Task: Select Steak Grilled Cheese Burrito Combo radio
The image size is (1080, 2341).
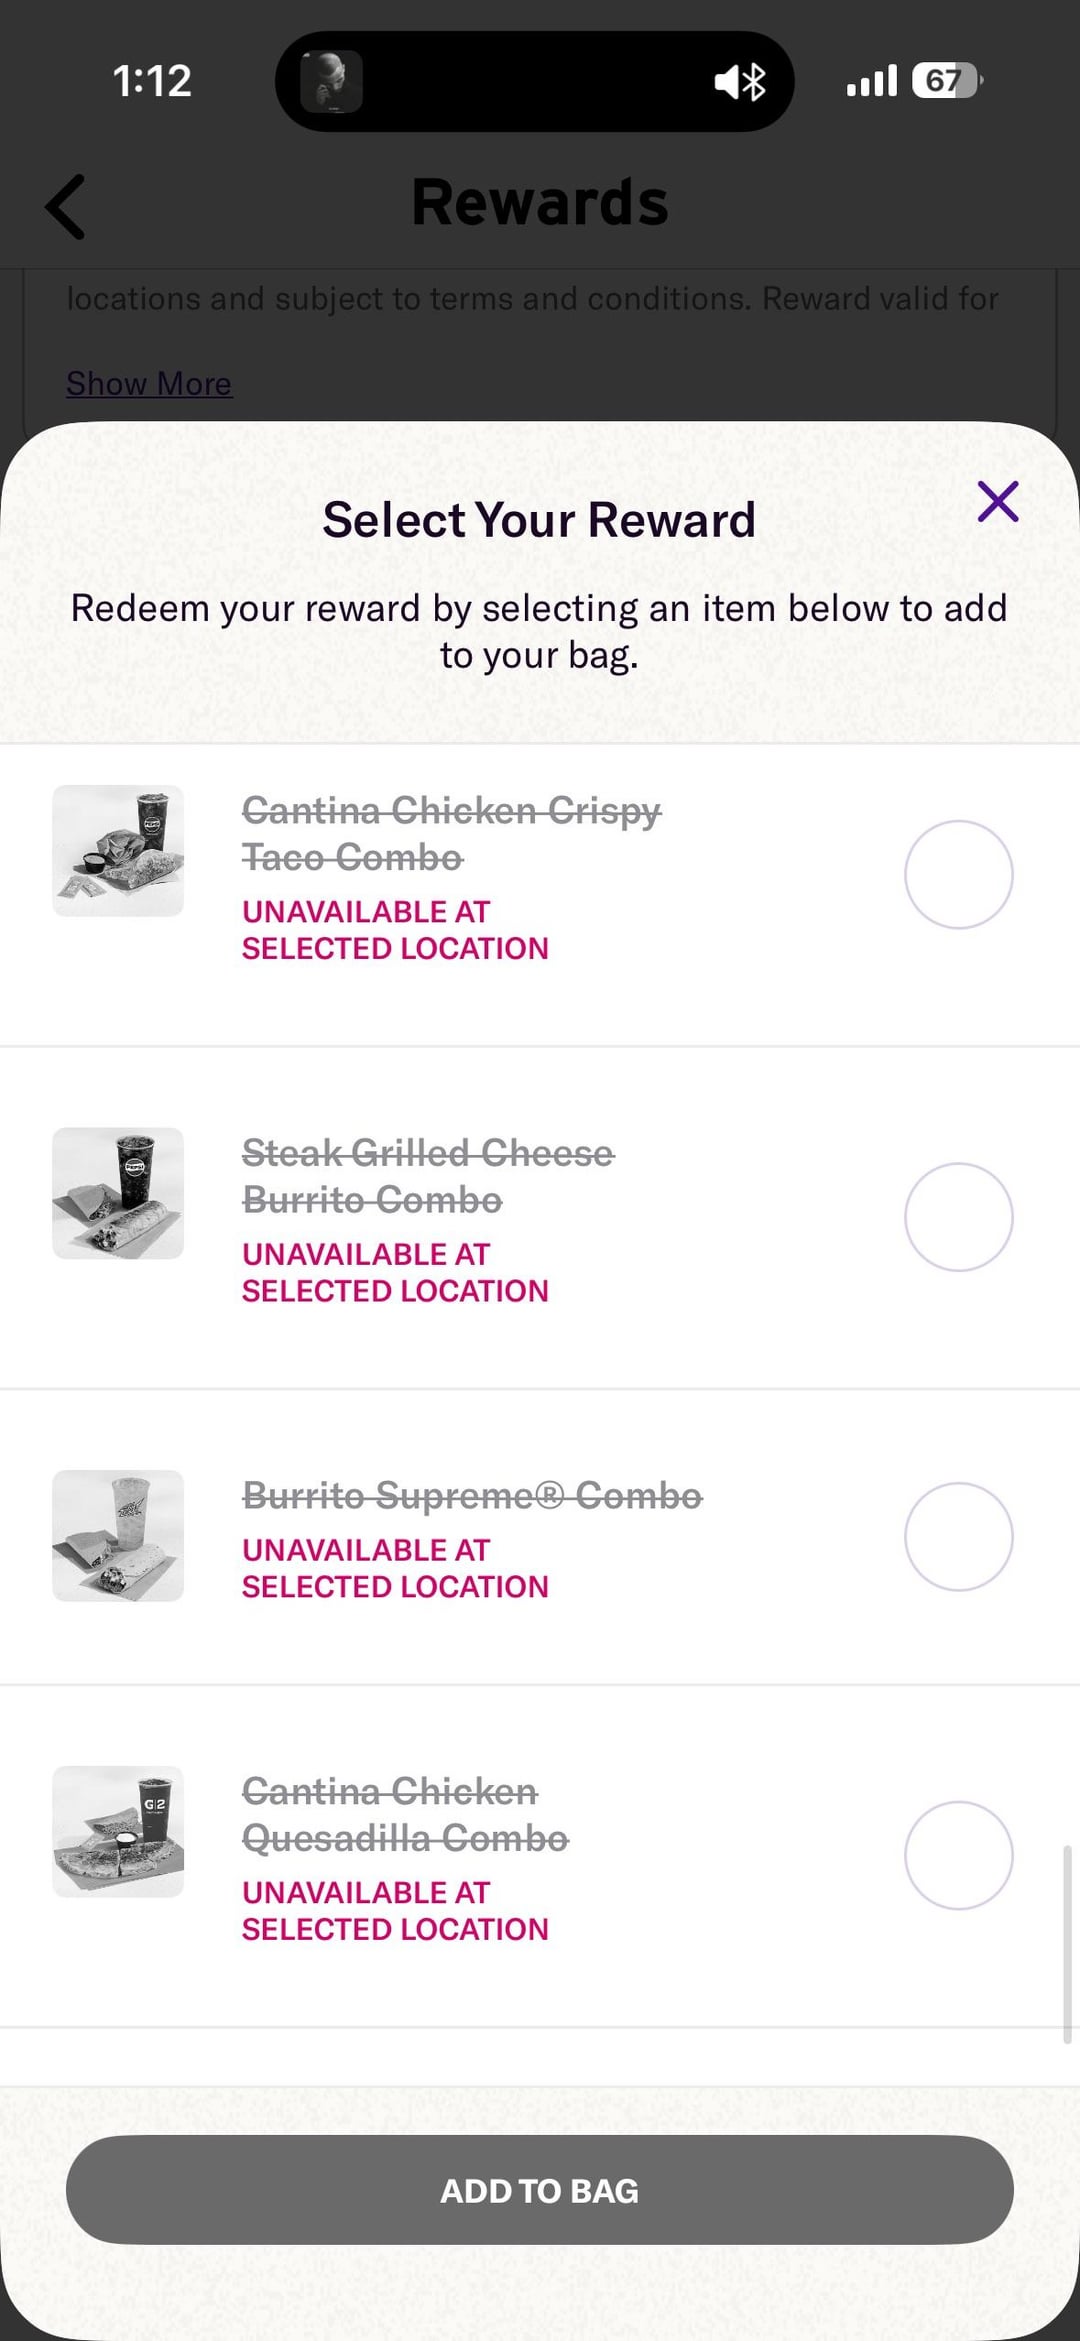Action: click(958, 1217)
